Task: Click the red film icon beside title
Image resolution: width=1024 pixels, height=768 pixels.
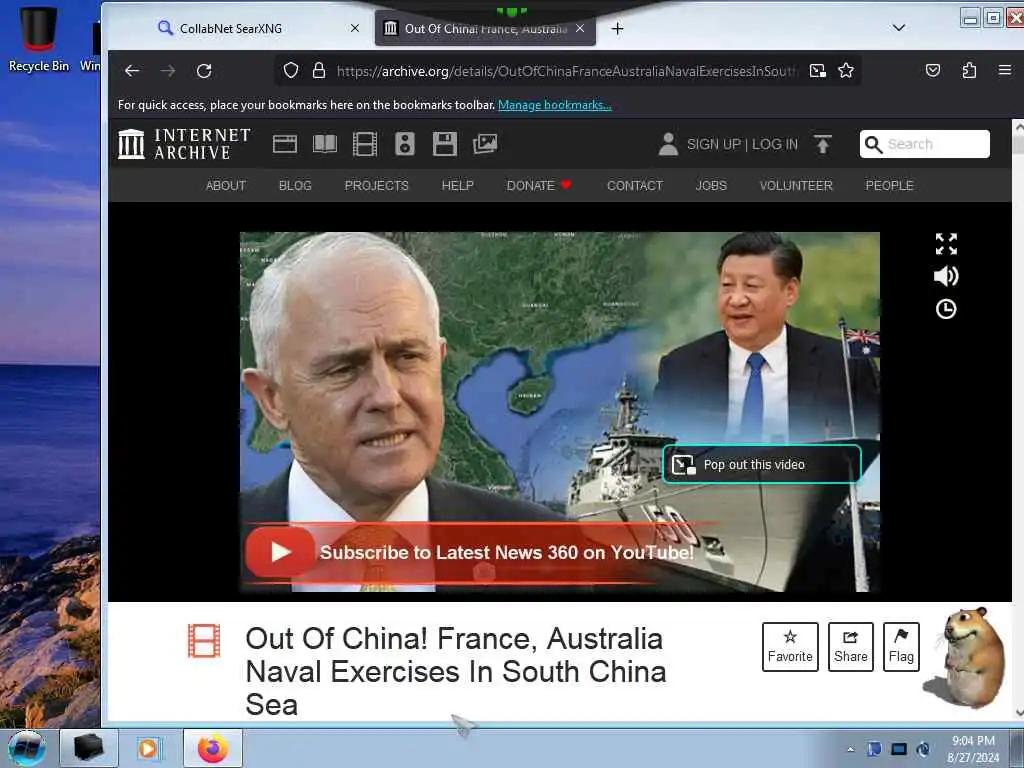Action: click(x=204, y=641)
